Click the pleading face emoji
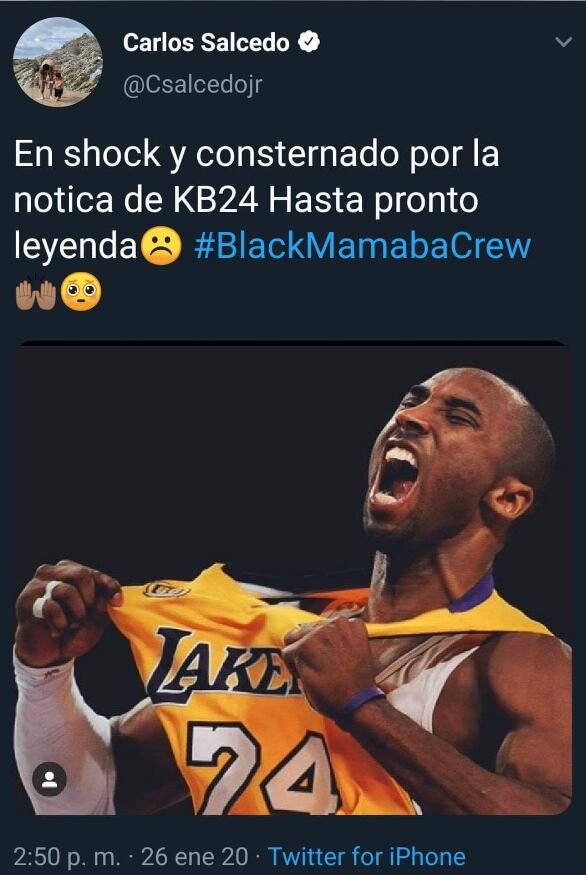The image size is (586, 875). click(x=81, y=292)
